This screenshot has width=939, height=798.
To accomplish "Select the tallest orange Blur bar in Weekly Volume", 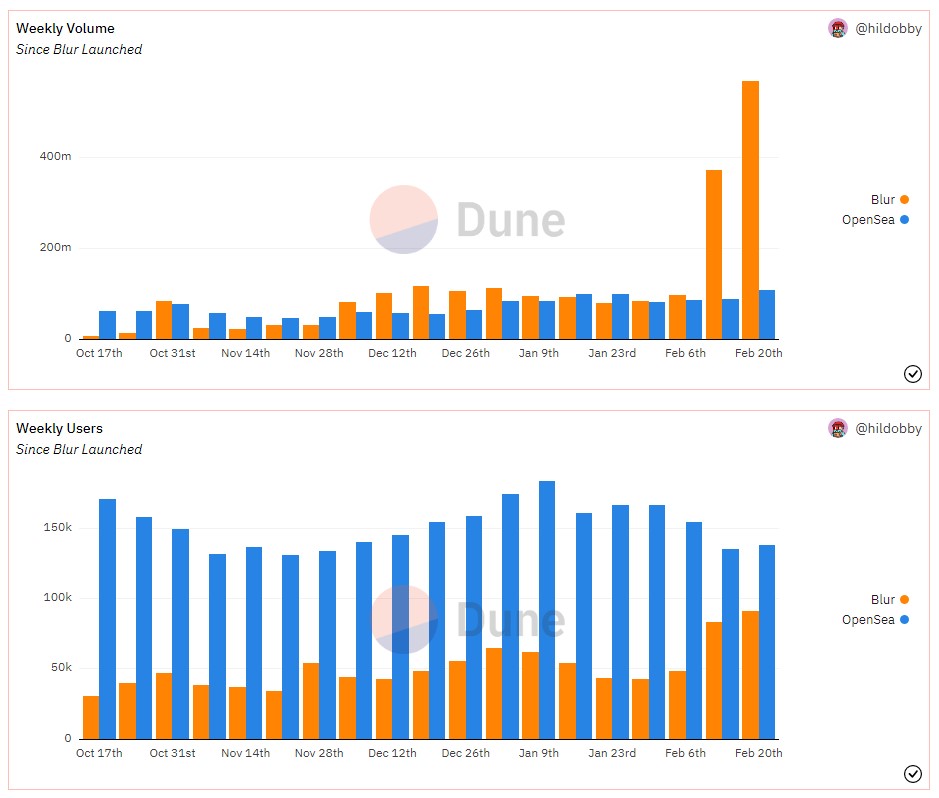I will pos(750,210).
